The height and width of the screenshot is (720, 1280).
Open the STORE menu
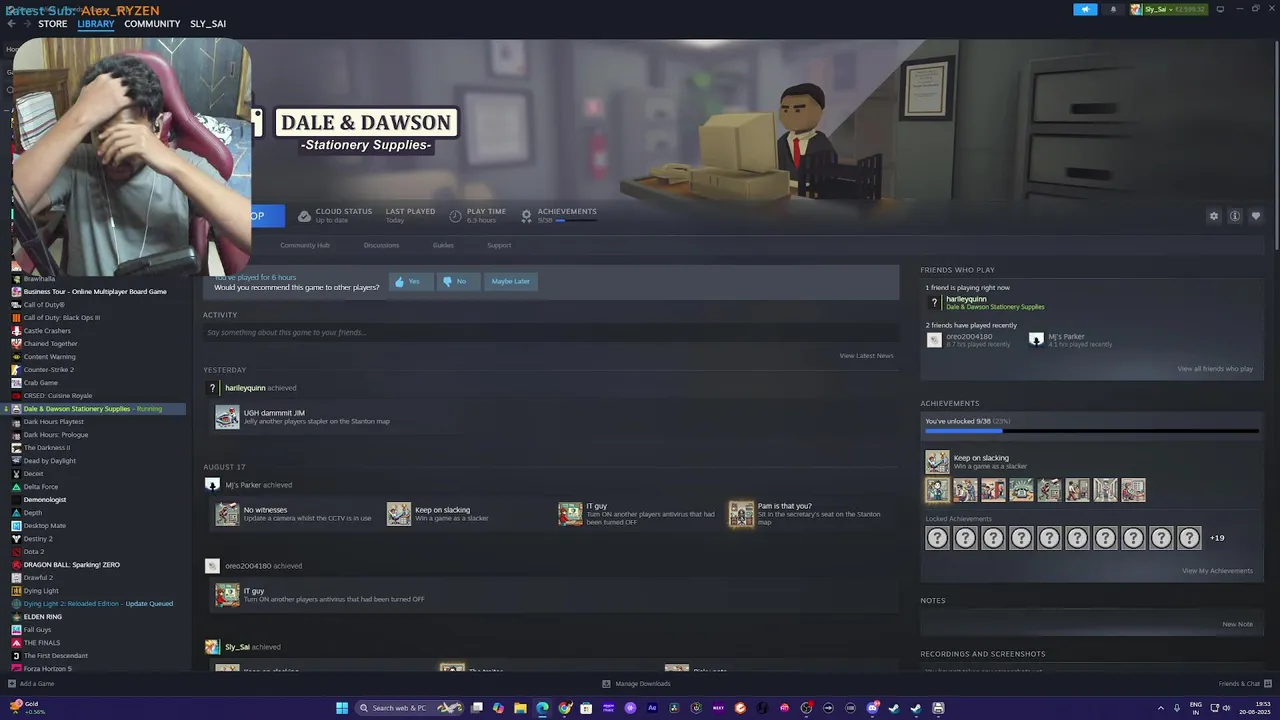[x=52, y=24]
